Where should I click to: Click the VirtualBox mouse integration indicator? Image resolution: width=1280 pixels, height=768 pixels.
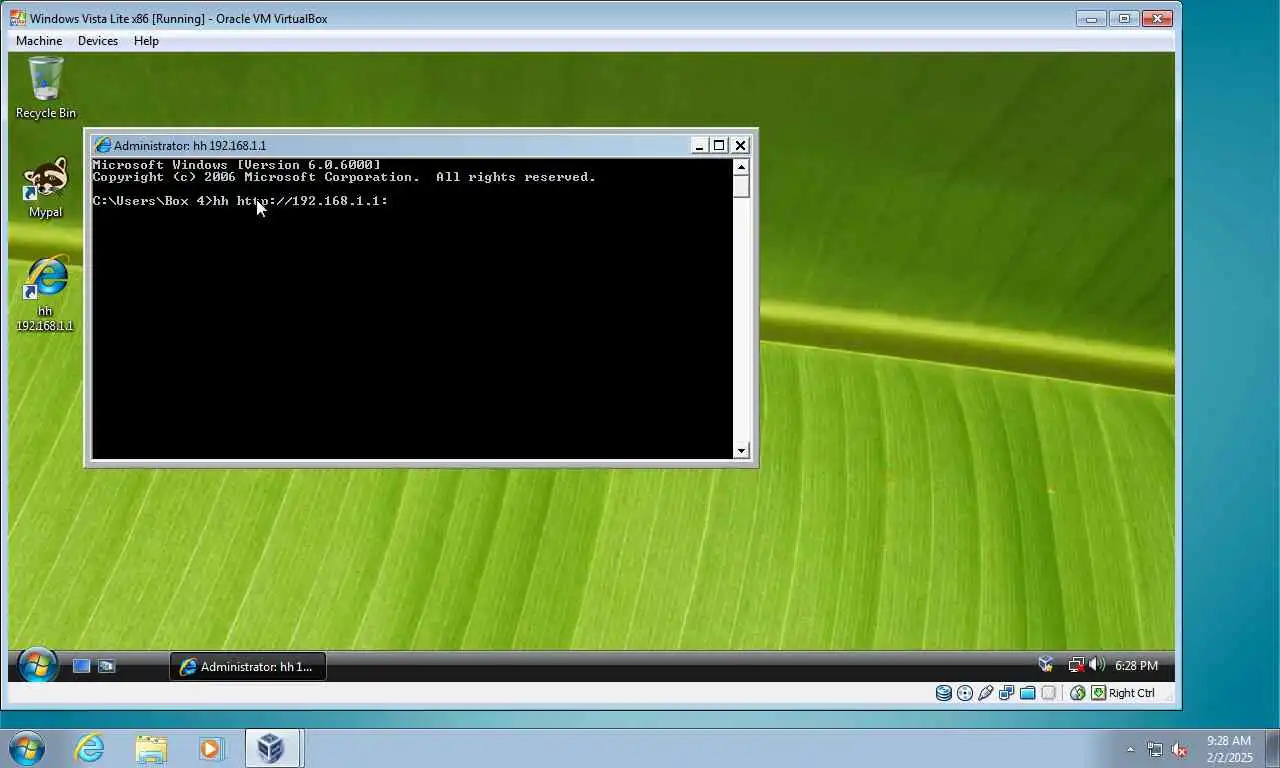point(1077,693)
